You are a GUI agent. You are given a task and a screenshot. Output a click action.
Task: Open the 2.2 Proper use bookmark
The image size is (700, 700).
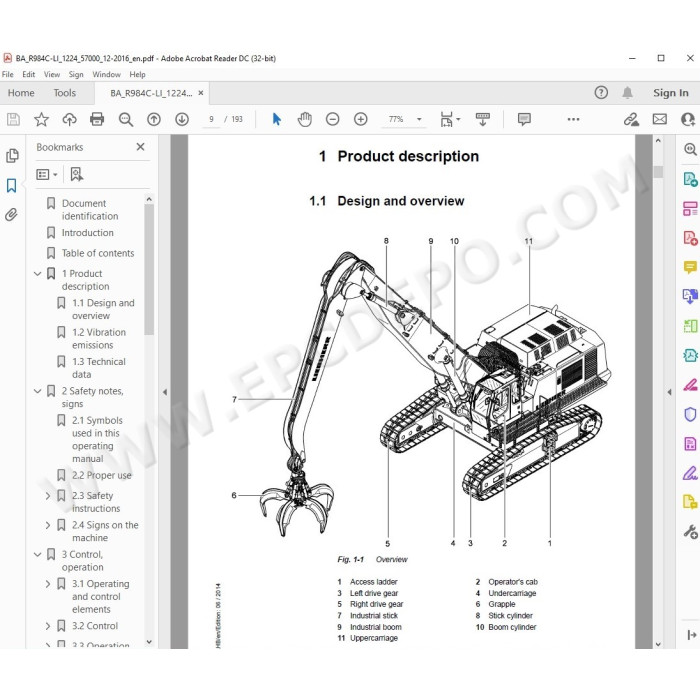point(102,475)
